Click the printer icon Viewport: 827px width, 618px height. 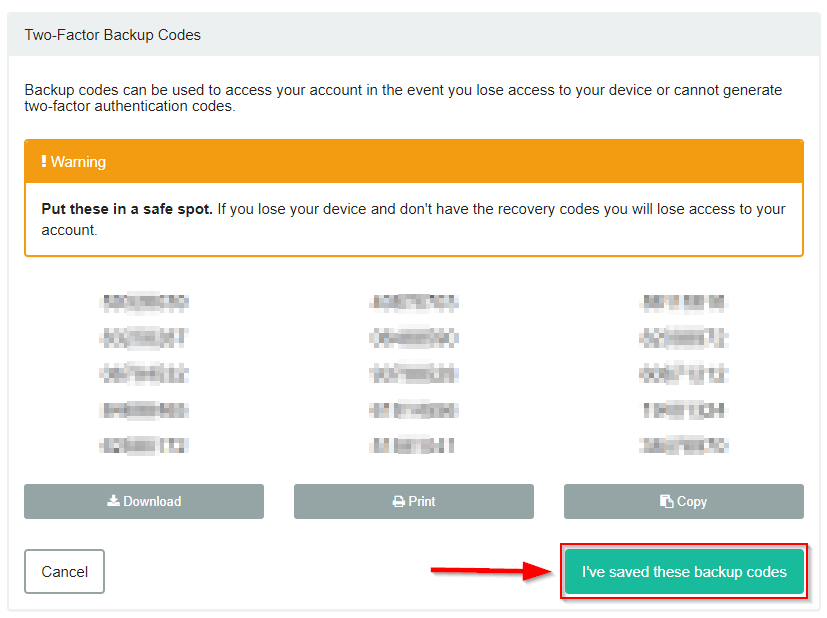399,501
